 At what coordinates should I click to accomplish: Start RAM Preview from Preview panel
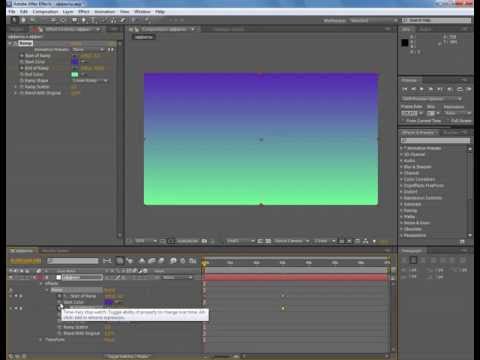pos(469,89)
